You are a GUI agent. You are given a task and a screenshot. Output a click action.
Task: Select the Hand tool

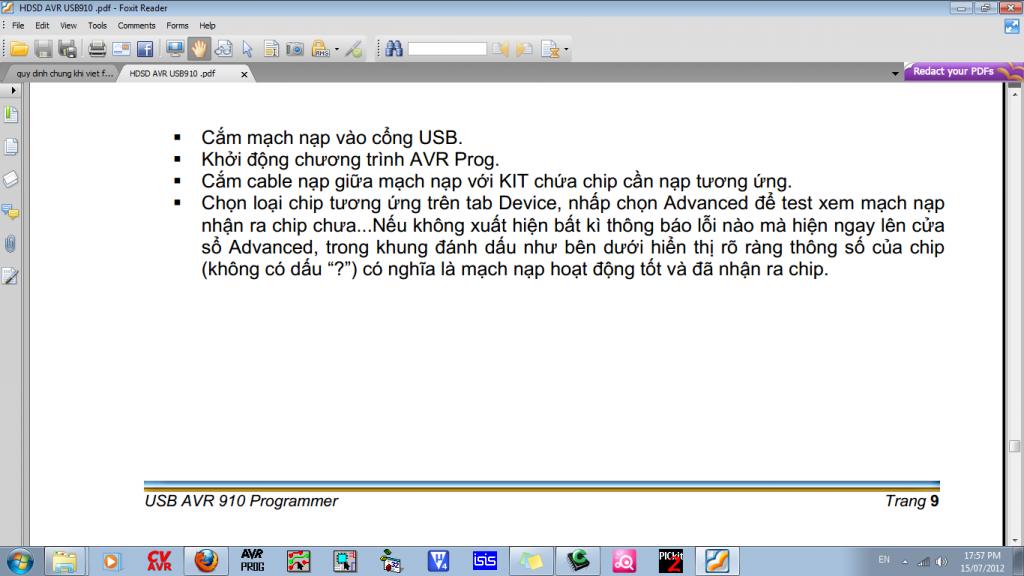199,49
